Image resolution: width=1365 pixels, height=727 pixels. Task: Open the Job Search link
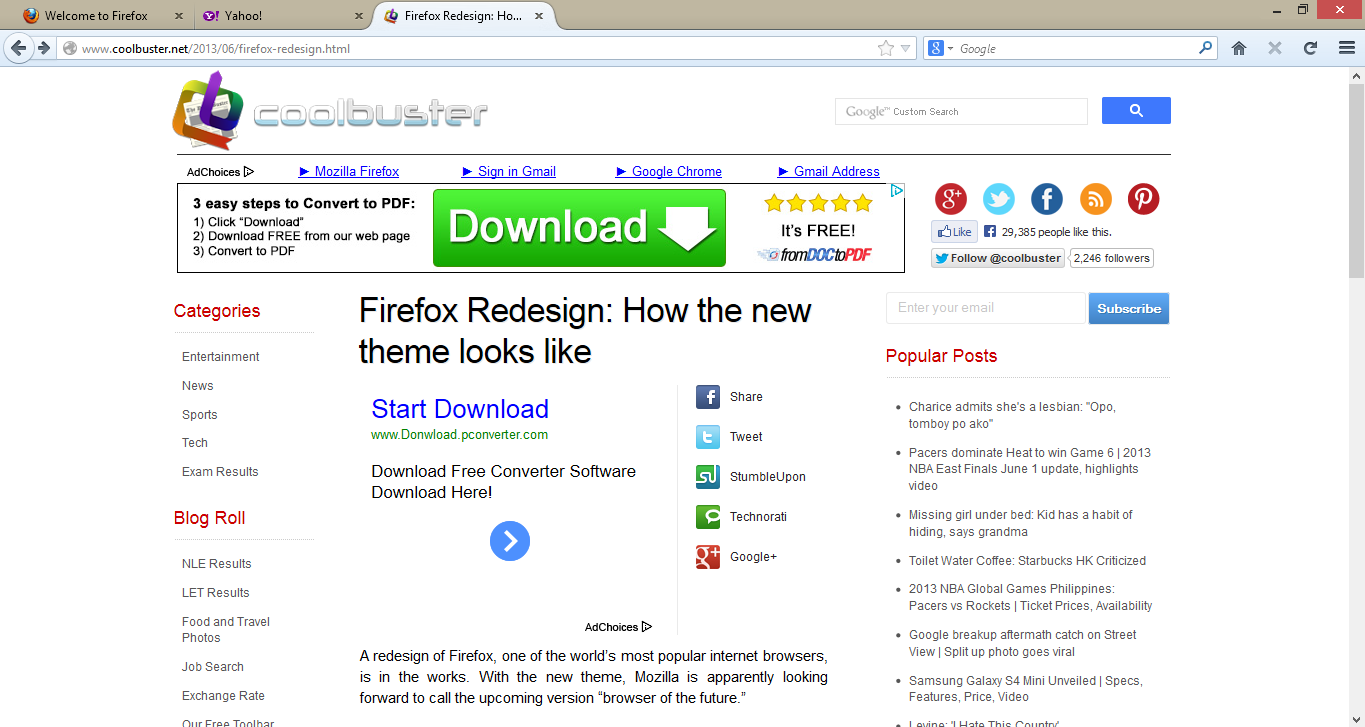point(212,667)
